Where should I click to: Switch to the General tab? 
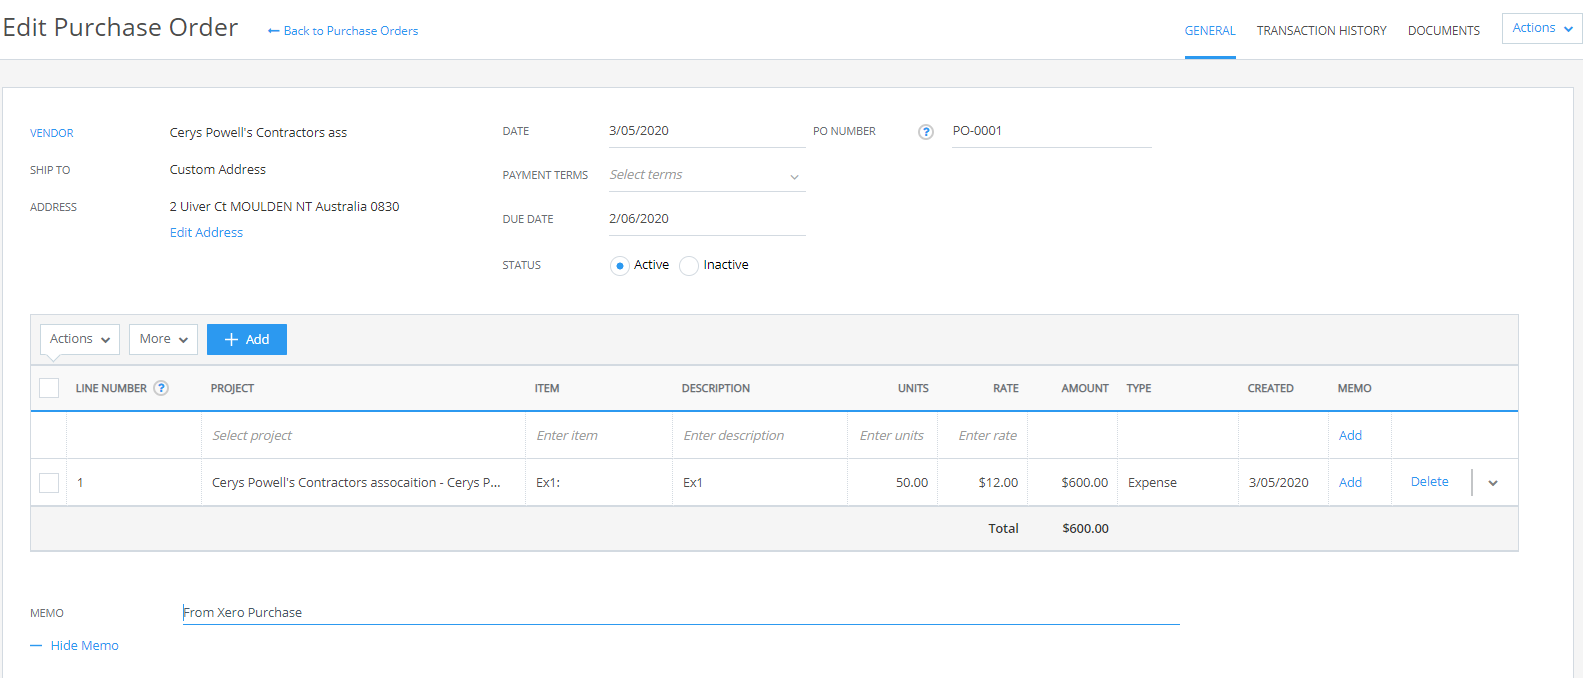1210,31
